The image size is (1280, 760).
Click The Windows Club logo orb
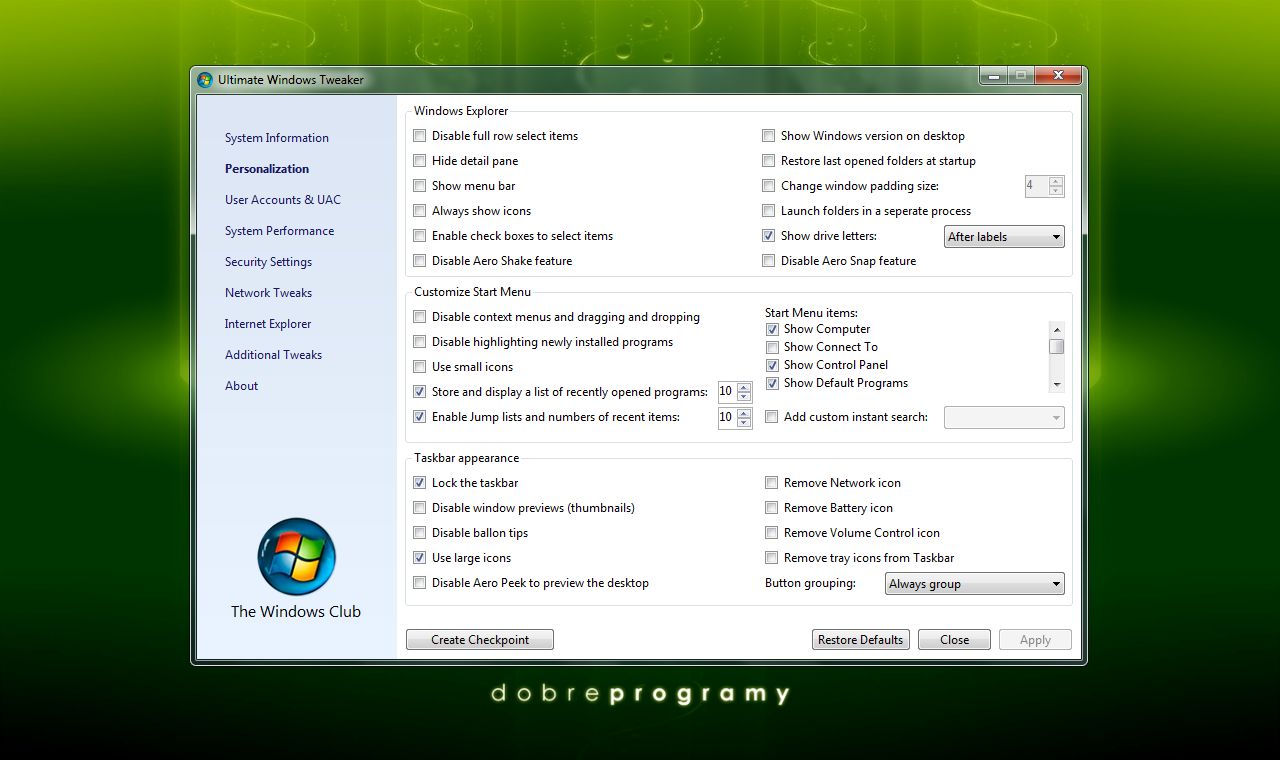296,557
